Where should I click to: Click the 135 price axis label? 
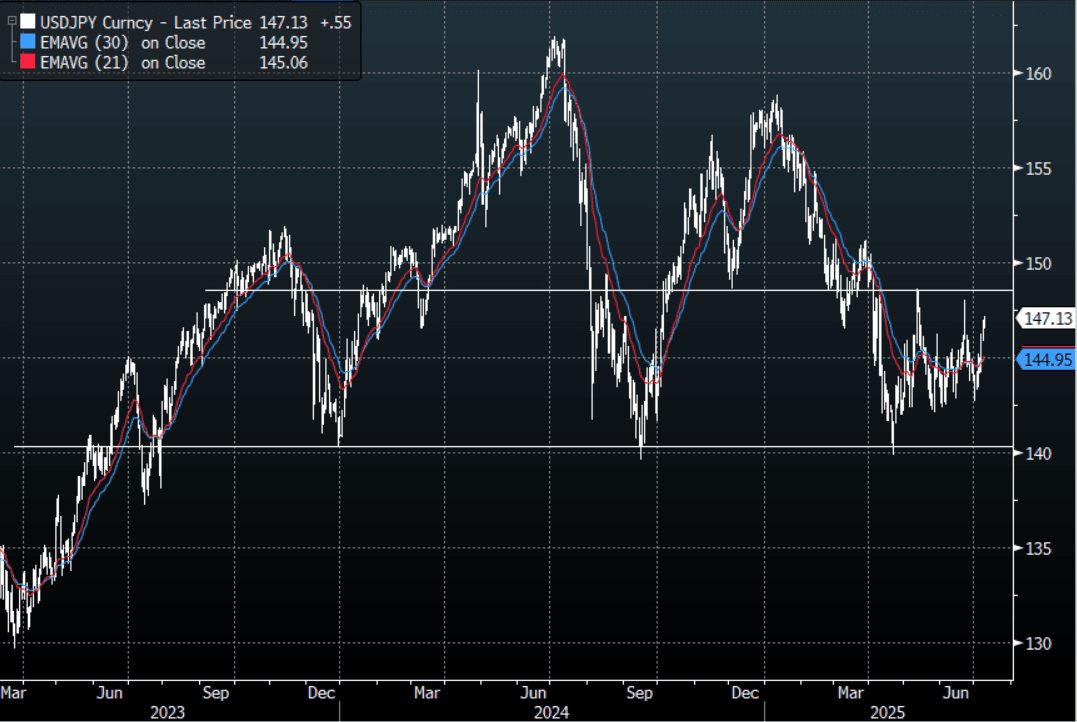tap(1039, 548)
